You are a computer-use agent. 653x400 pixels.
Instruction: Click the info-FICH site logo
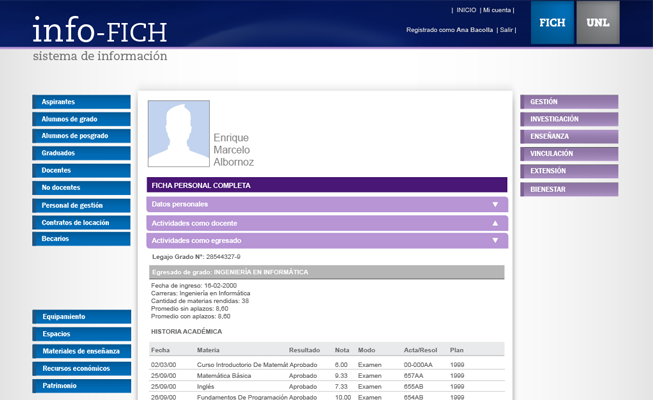point(99,31)
